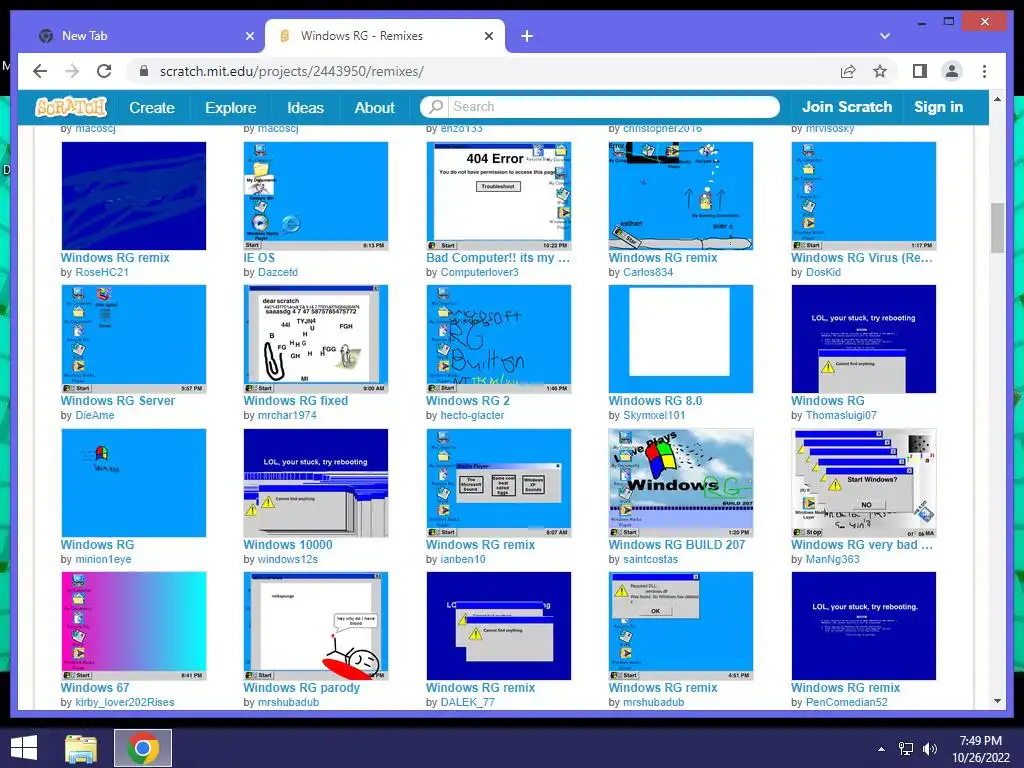Bookmark this page with the star icon
Screen dimensions: 1024x768
point(880,71)
